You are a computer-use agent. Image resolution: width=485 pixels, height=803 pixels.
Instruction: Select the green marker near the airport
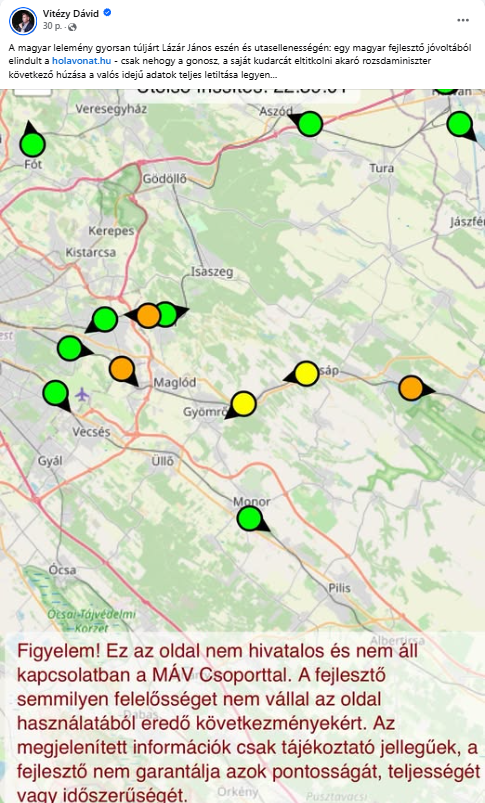[55, 393]
